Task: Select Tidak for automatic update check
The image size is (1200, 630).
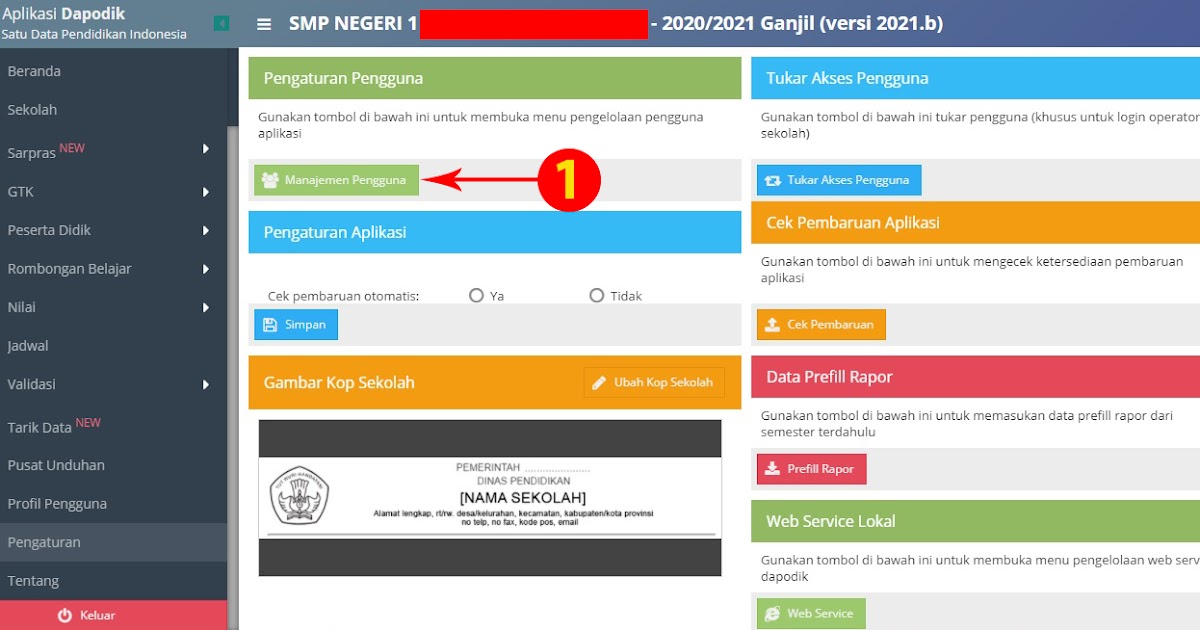Action: click(x=597, y=296)
